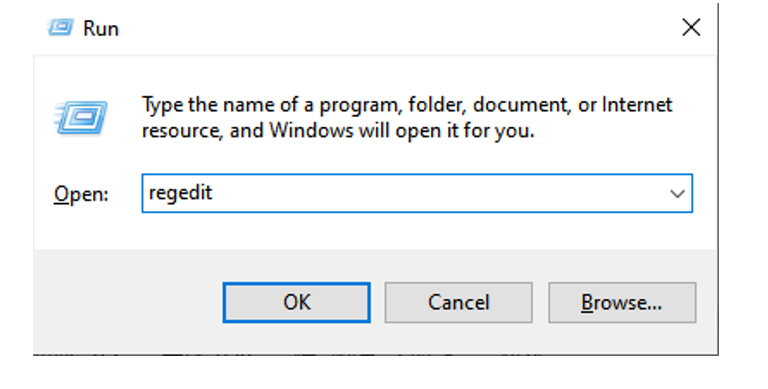This screenshot has height=389, width=768.
Task: Click the small Run icon in title bar
Action: [61, 27]
